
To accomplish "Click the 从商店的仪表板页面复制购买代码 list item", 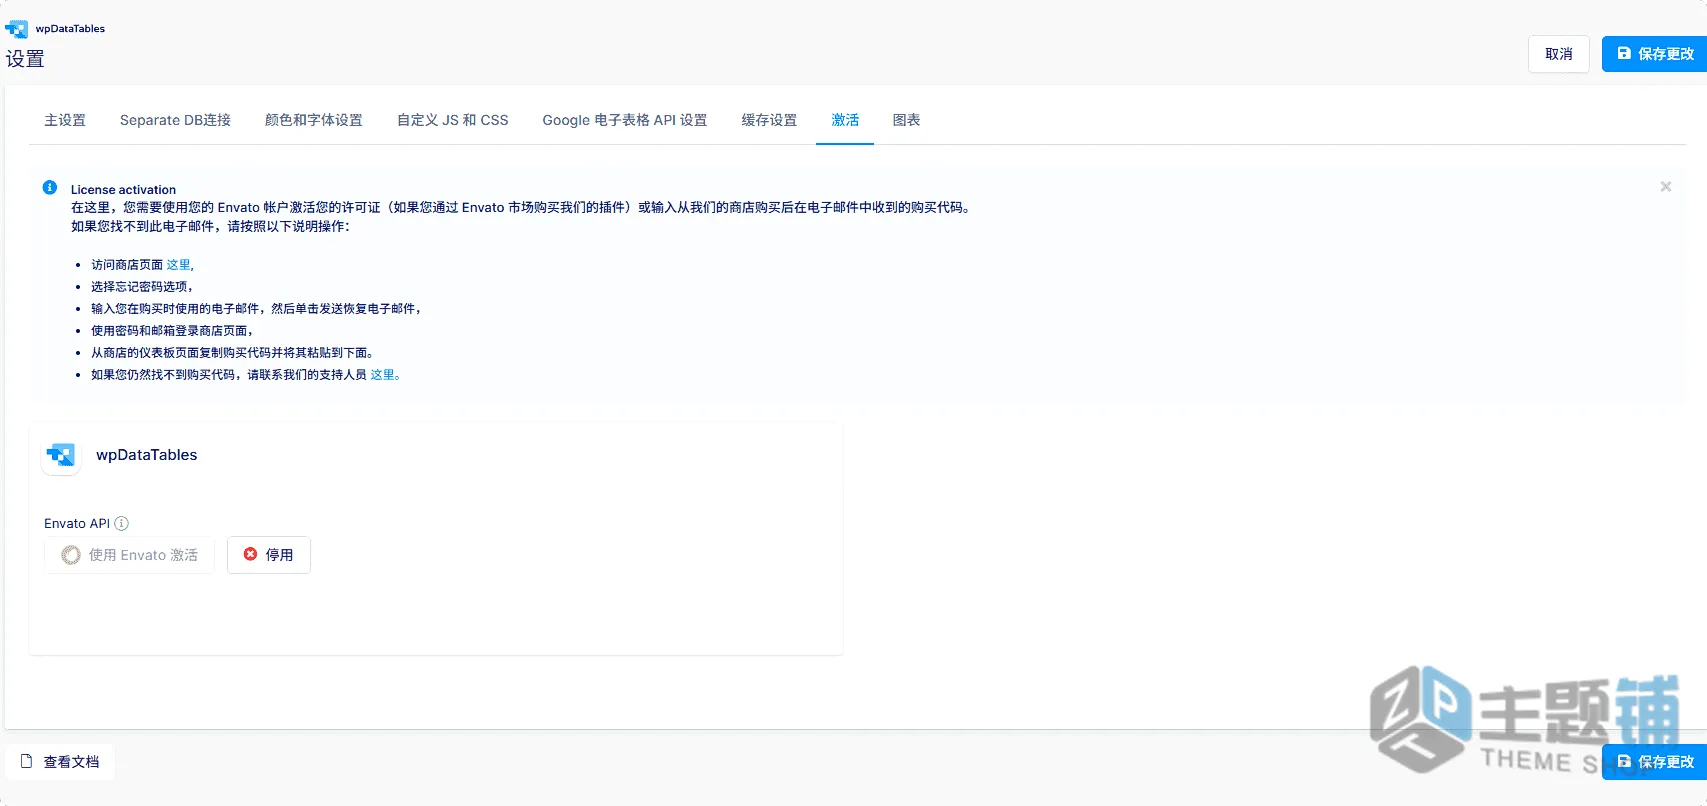I will (233, 353).
